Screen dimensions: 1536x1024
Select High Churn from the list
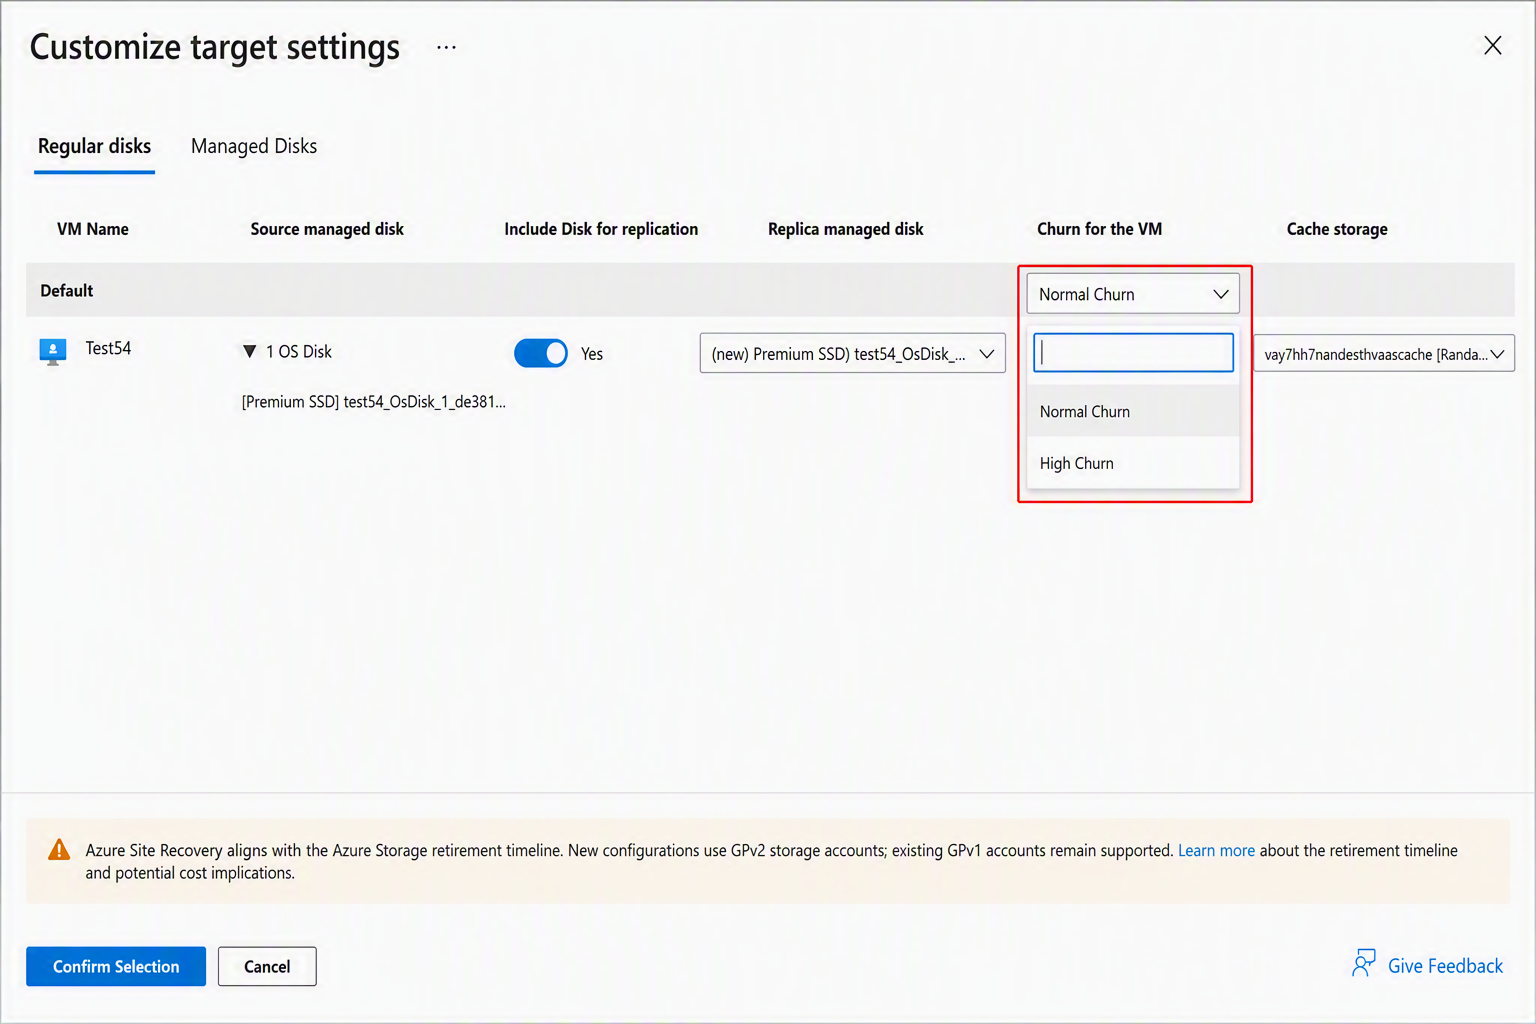pos(1133,463)
